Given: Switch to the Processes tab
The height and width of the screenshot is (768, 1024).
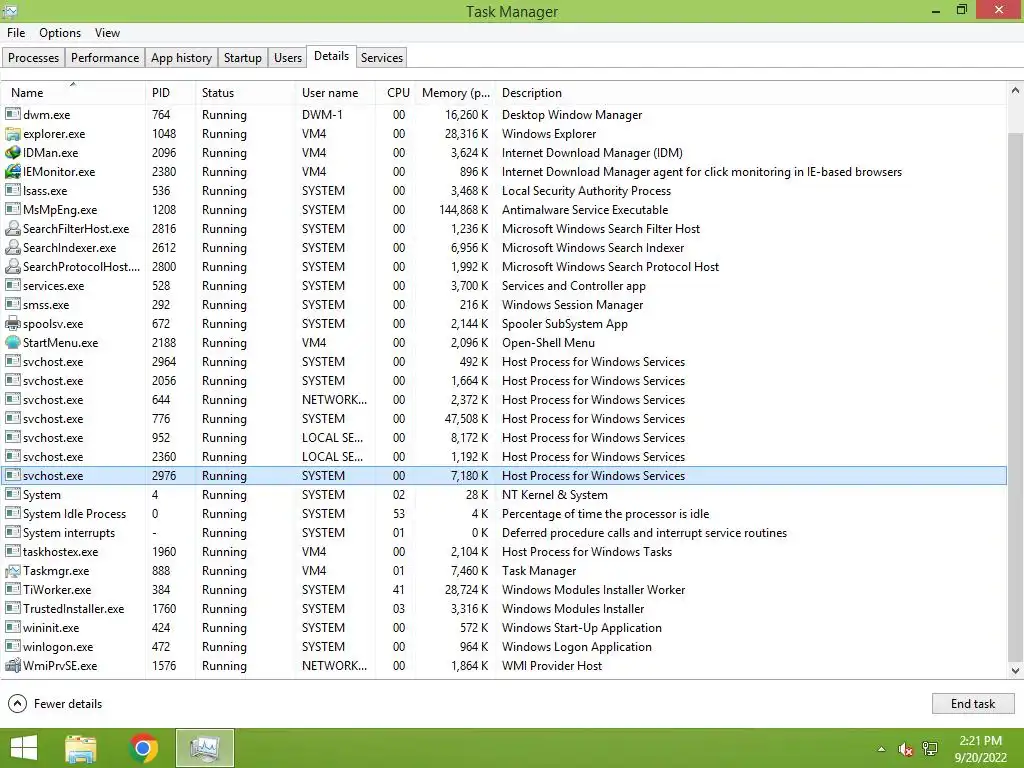Looking at the screenshot, I should click(x=33, y=57).
